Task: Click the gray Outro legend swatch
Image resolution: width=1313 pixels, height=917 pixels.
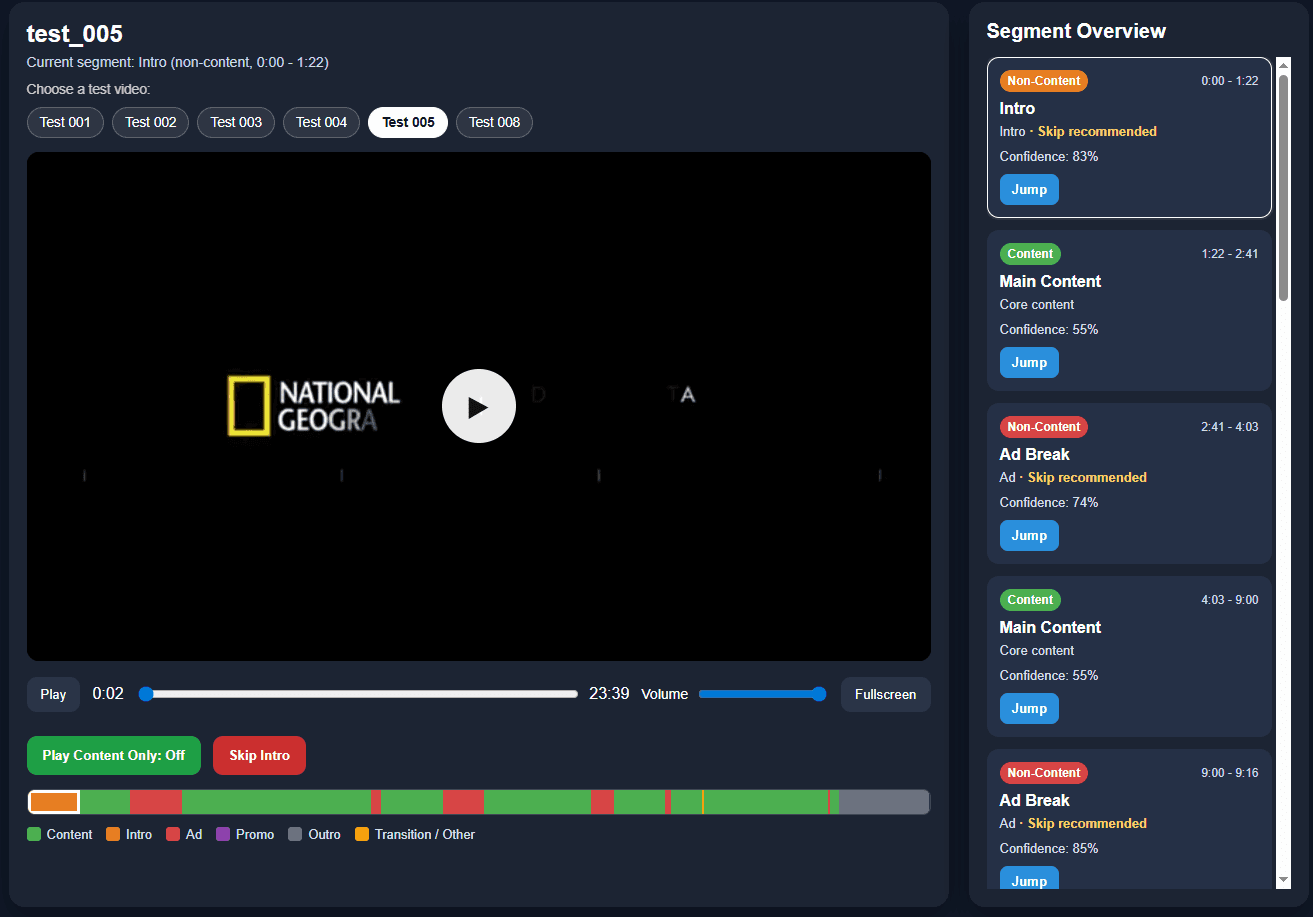Action: (295, 834)
